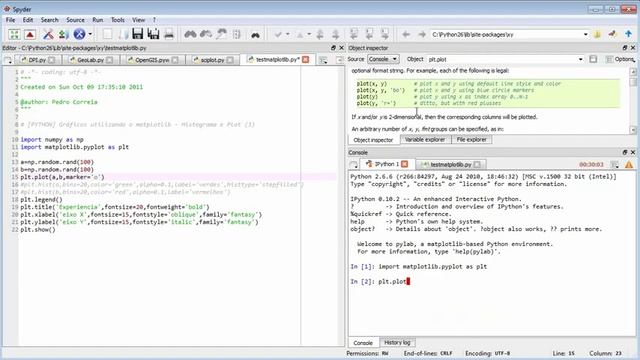
Task: Switch to the sciplot.py editor tab
Action: click(213, 60)
